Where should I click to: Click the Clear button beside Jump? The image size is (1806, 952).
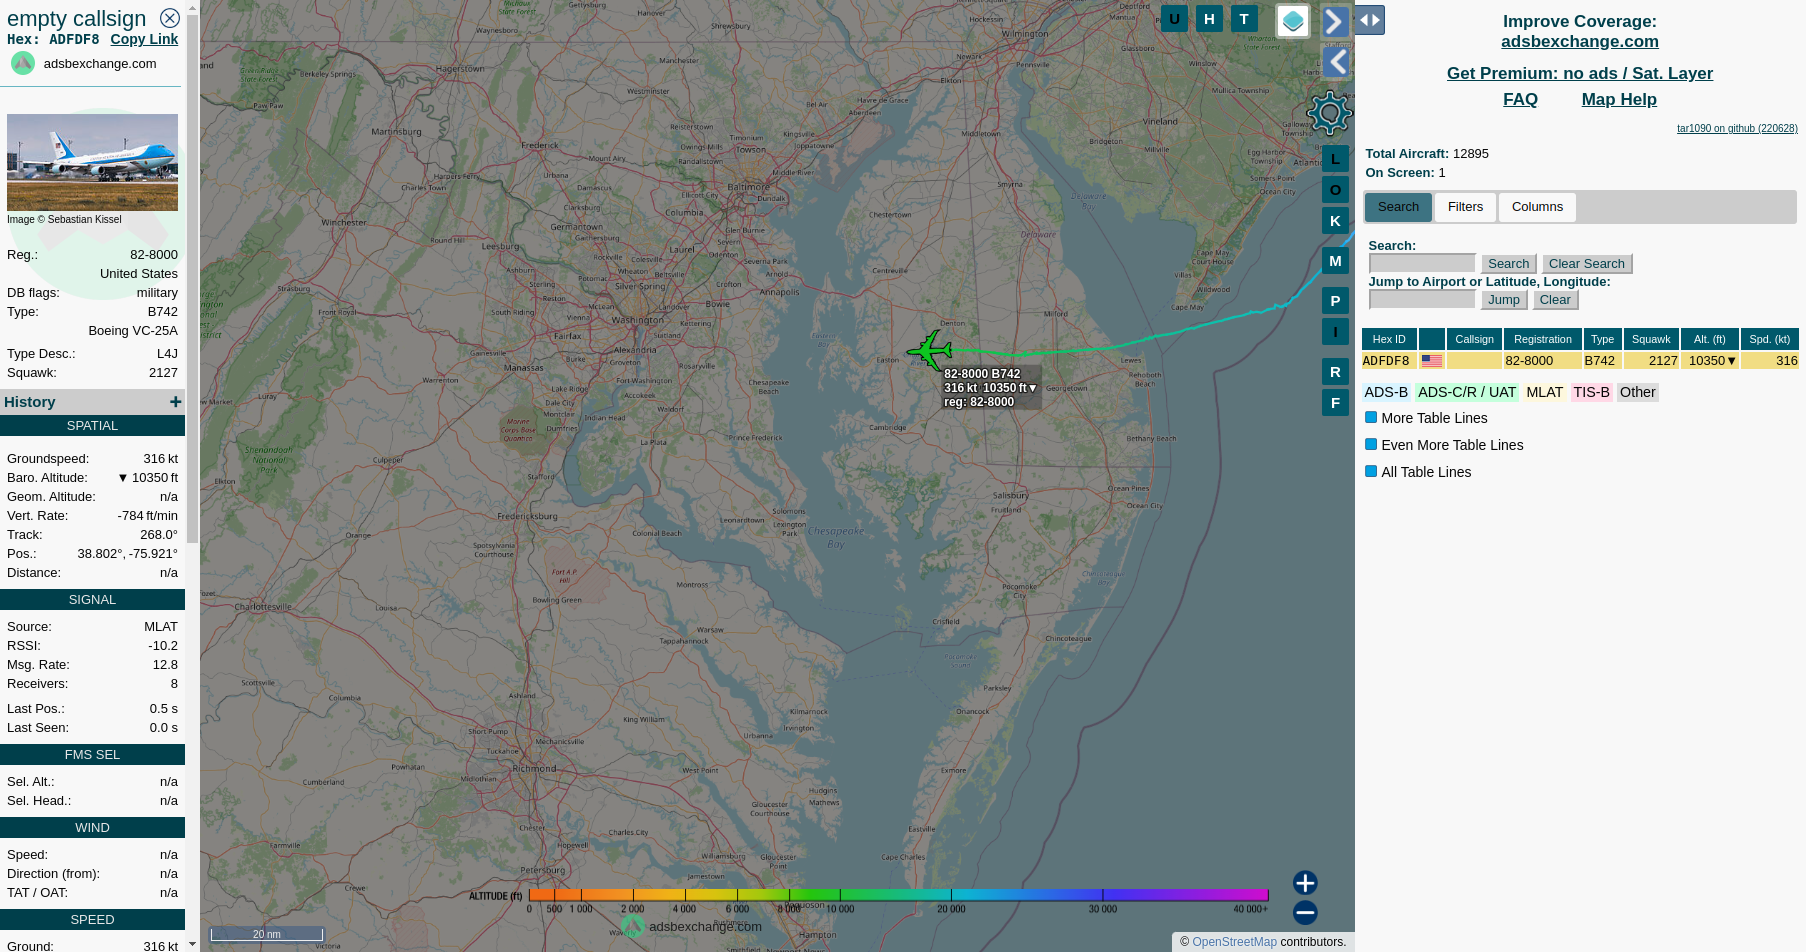click(x=1554, y=300)
